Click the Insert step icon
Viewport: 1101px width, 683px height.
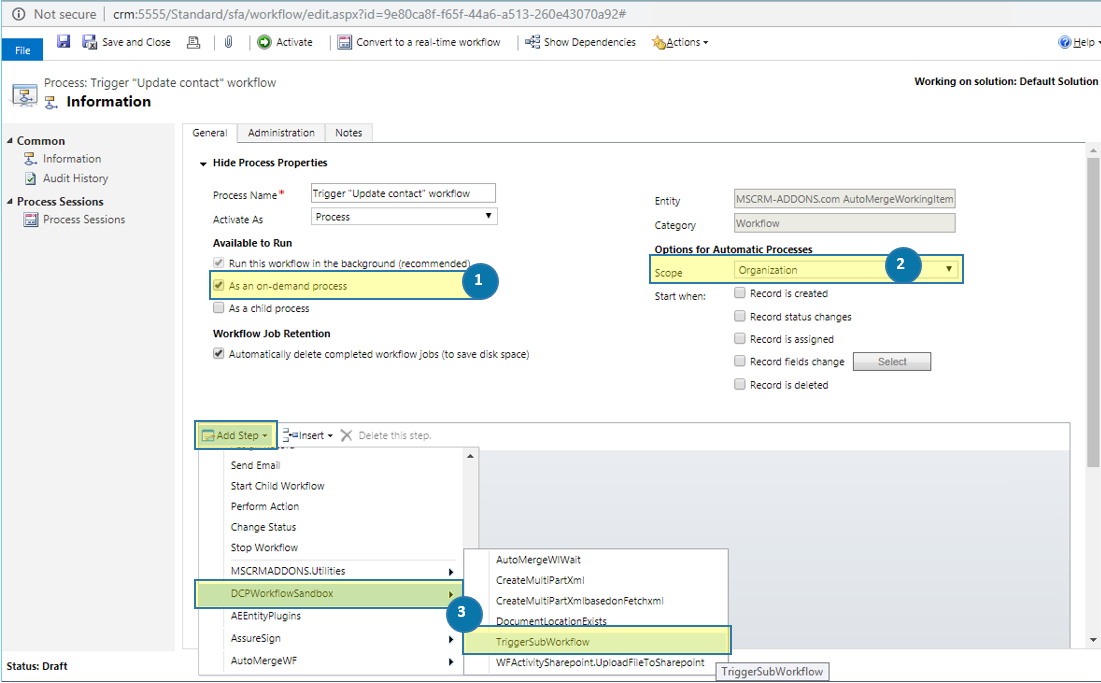point(291,435)
